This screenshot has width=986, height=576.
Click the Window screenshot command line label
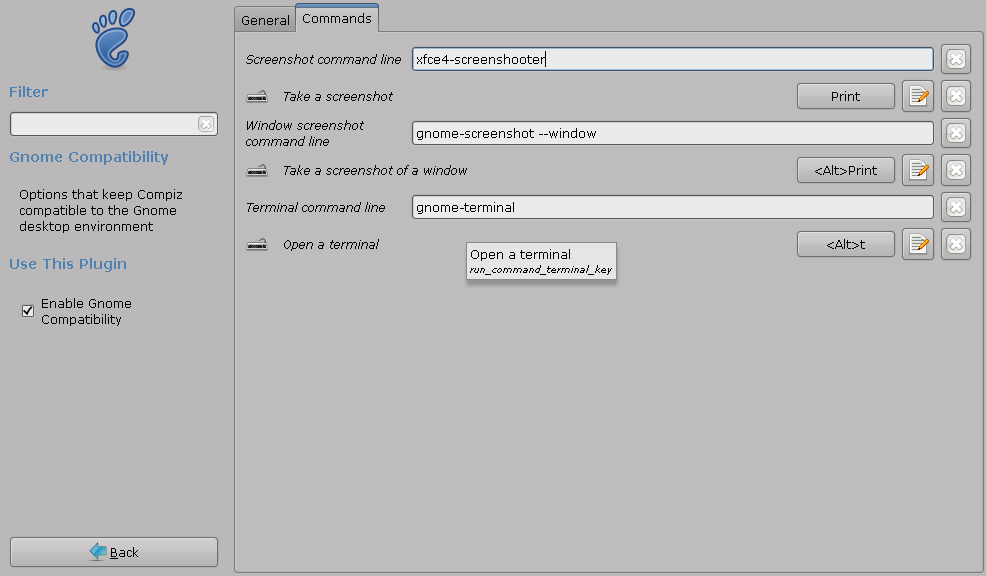304,133
